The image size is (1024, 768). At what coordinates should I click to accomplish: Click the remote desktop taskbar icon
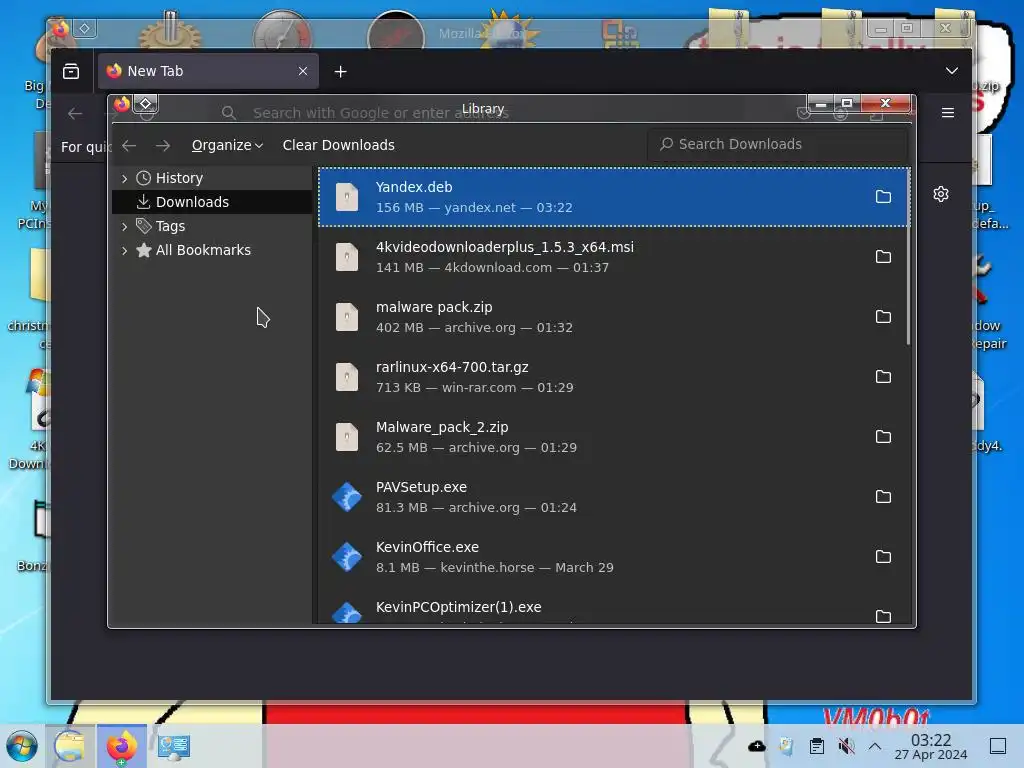pos(173,746)
